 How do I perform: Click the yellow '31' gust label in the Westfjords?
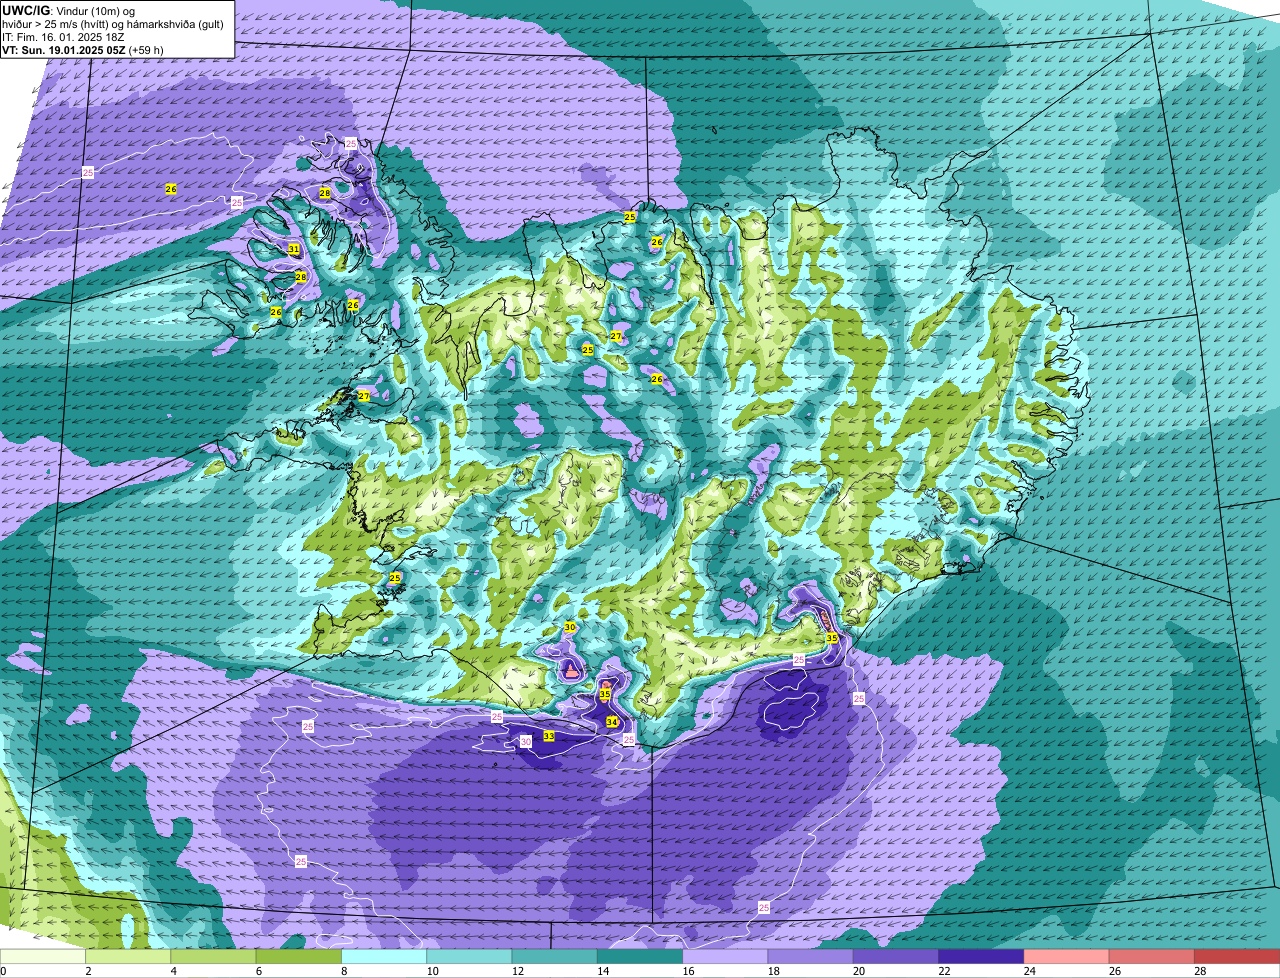(x=294, y=249)
